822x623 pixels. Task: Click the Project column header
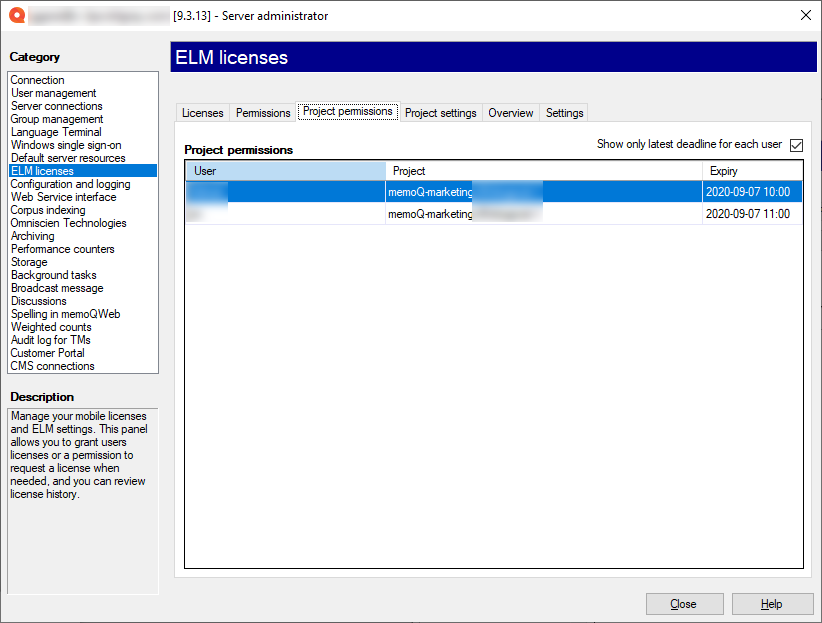coord(543,171)
